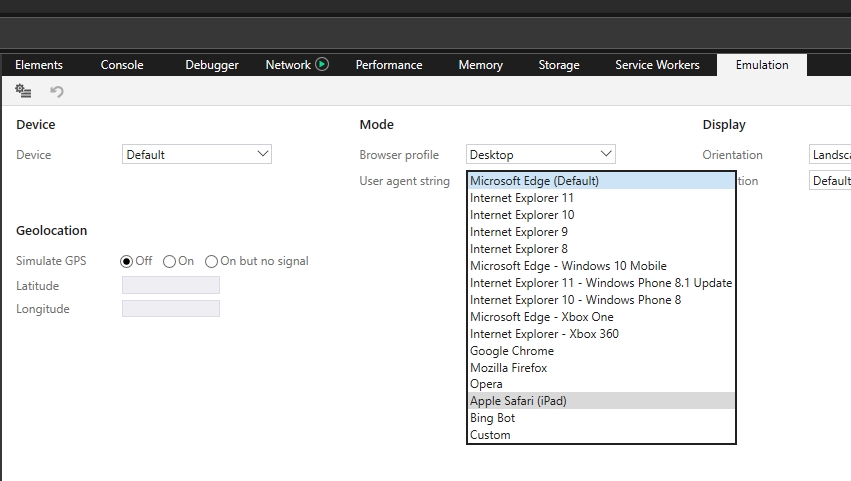Open the Elements tab

point(39,65)
